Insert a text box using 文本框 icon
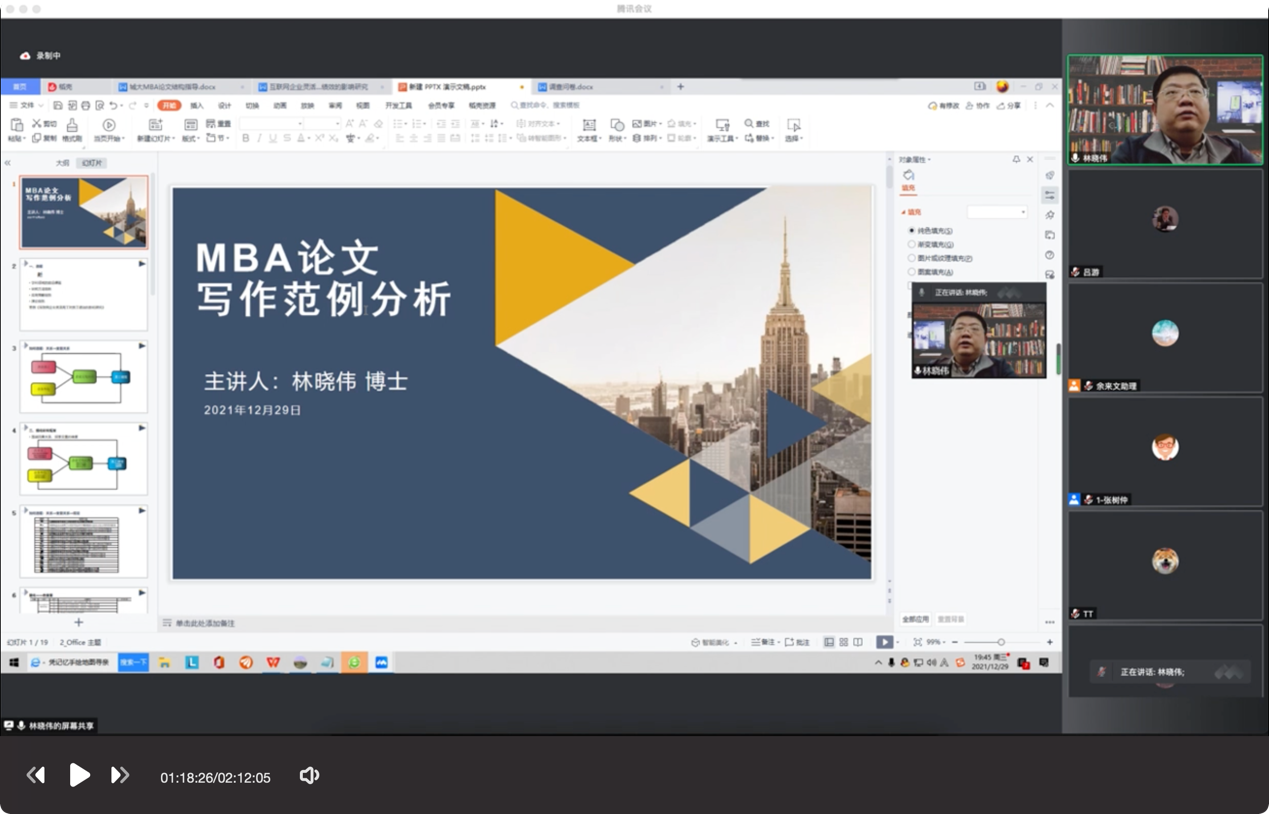The width and height of the screenshot is (1269, 814). [x=589, y=125]
